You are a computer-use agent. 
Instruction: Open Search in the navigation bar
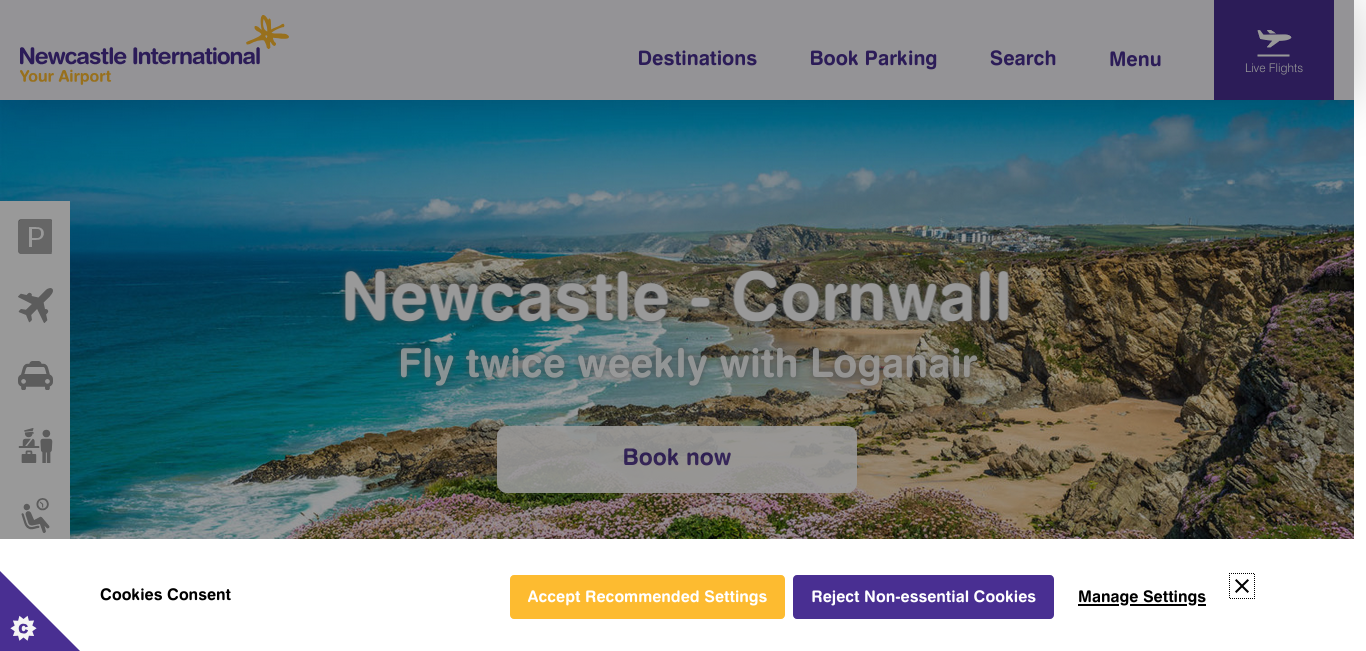pos(1023,58)
